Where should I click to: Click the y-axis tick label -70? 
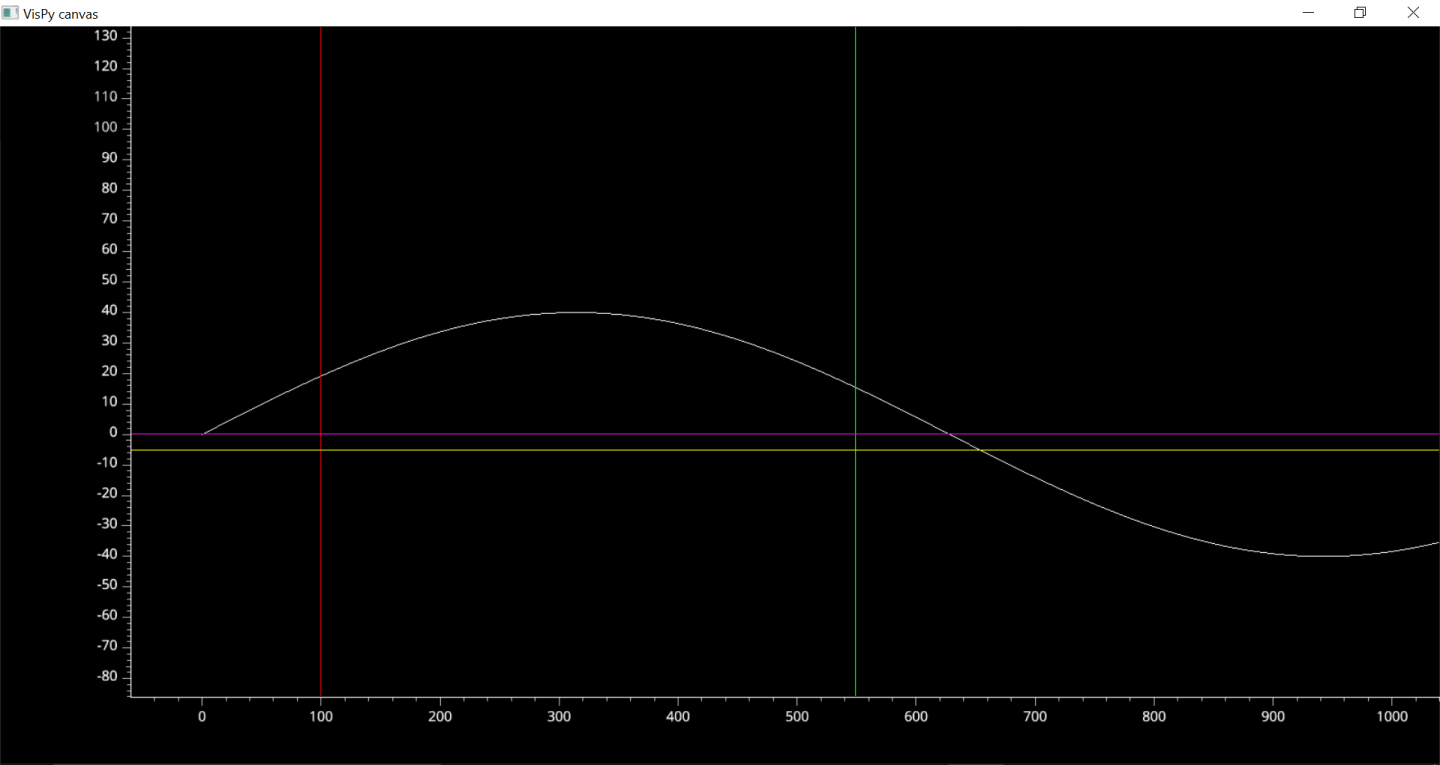pyautogui.click(x=107, y=646)
